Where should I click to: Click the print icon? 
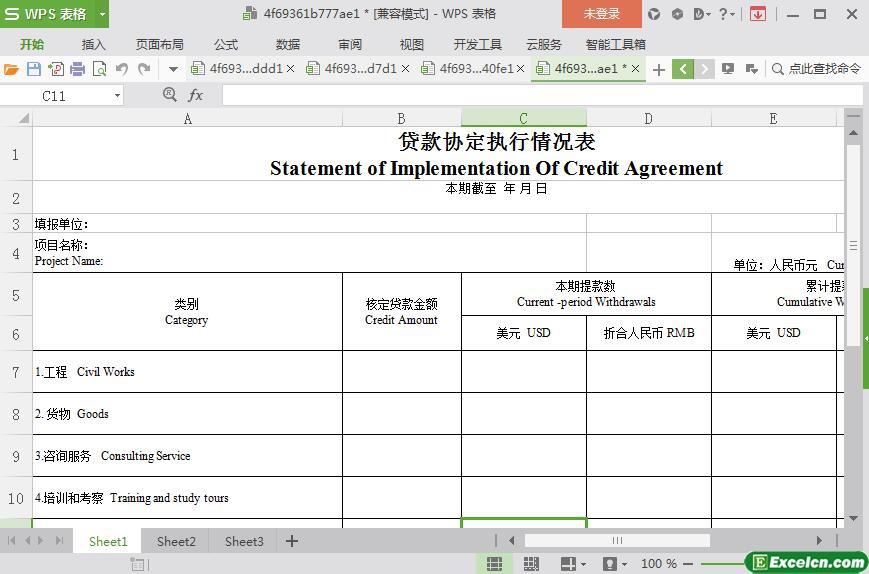77,69
